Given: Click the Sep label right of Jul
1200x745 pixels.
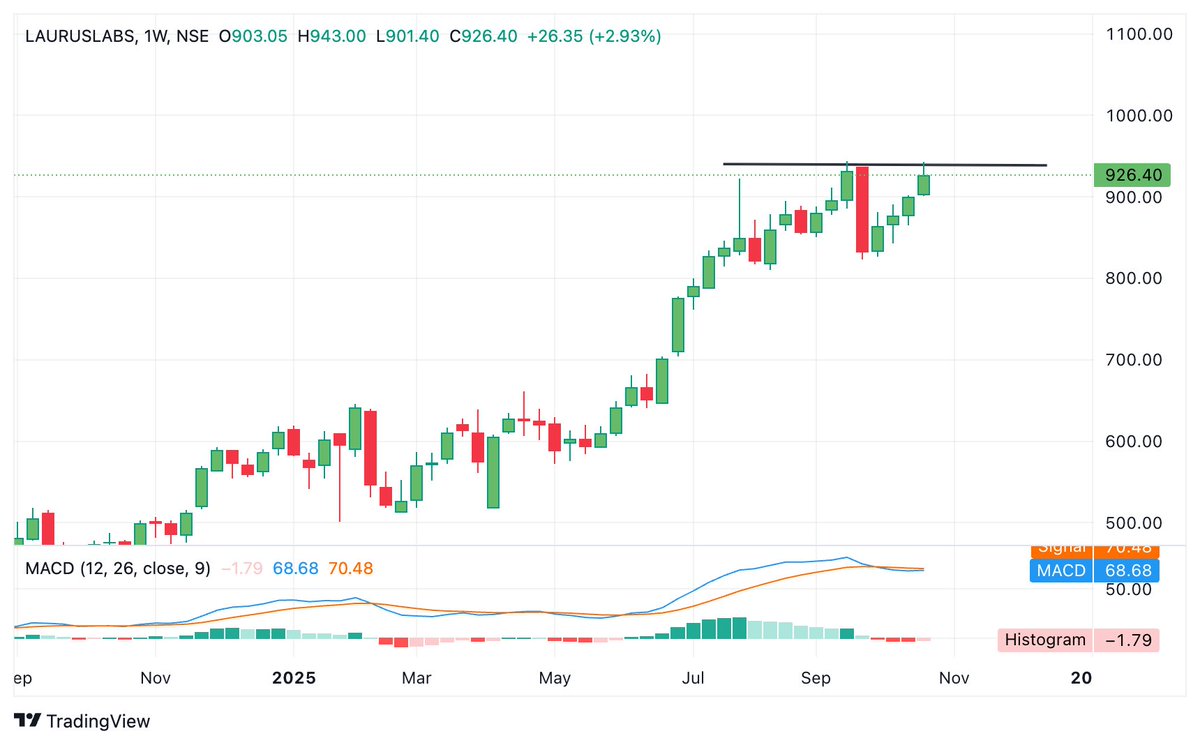Looking at the screenshot, I should (816, 678).
